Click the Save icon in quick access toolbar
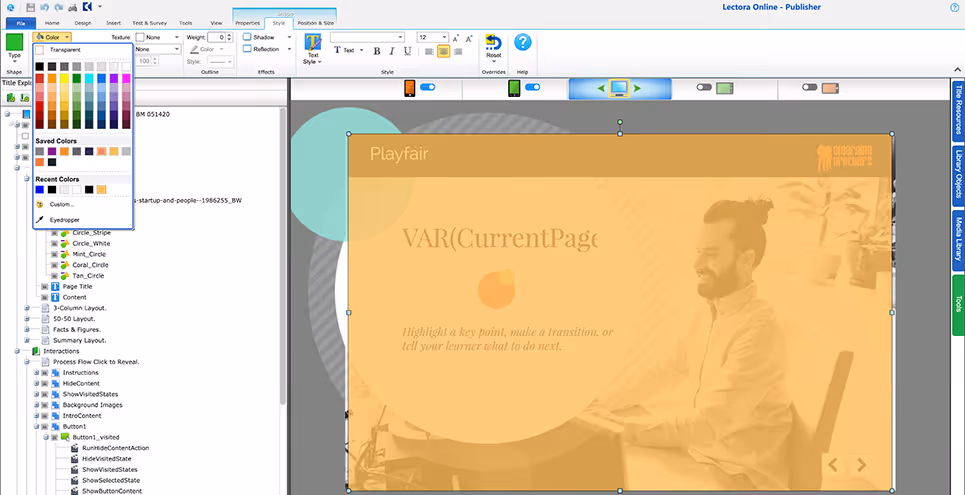Image resolution: width=965 pixels, height=495 pixels. click(x=30, y=7)
